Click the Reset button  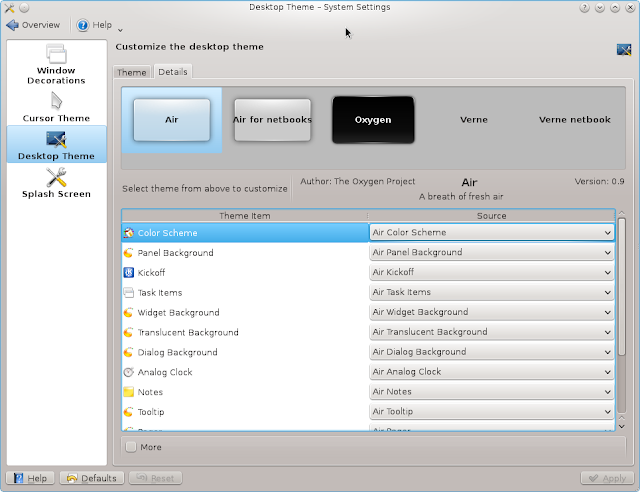(155, 478)
